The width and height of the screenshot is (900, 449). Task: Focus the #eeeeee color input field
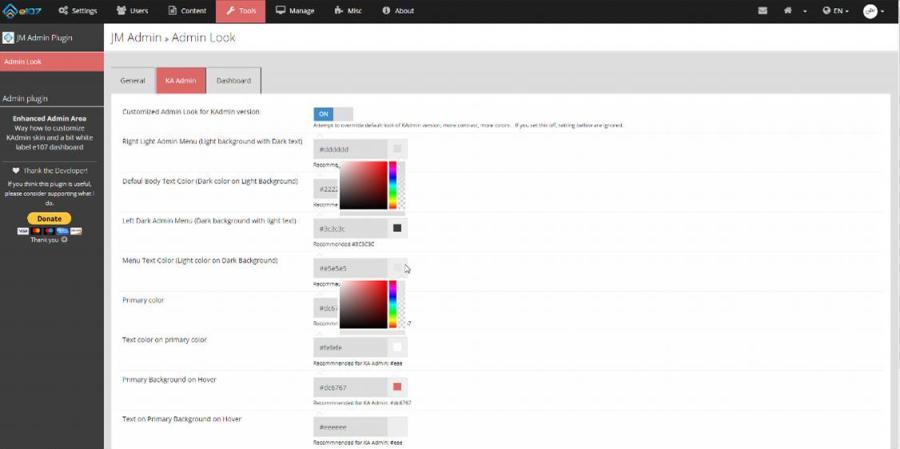[350, 427]
